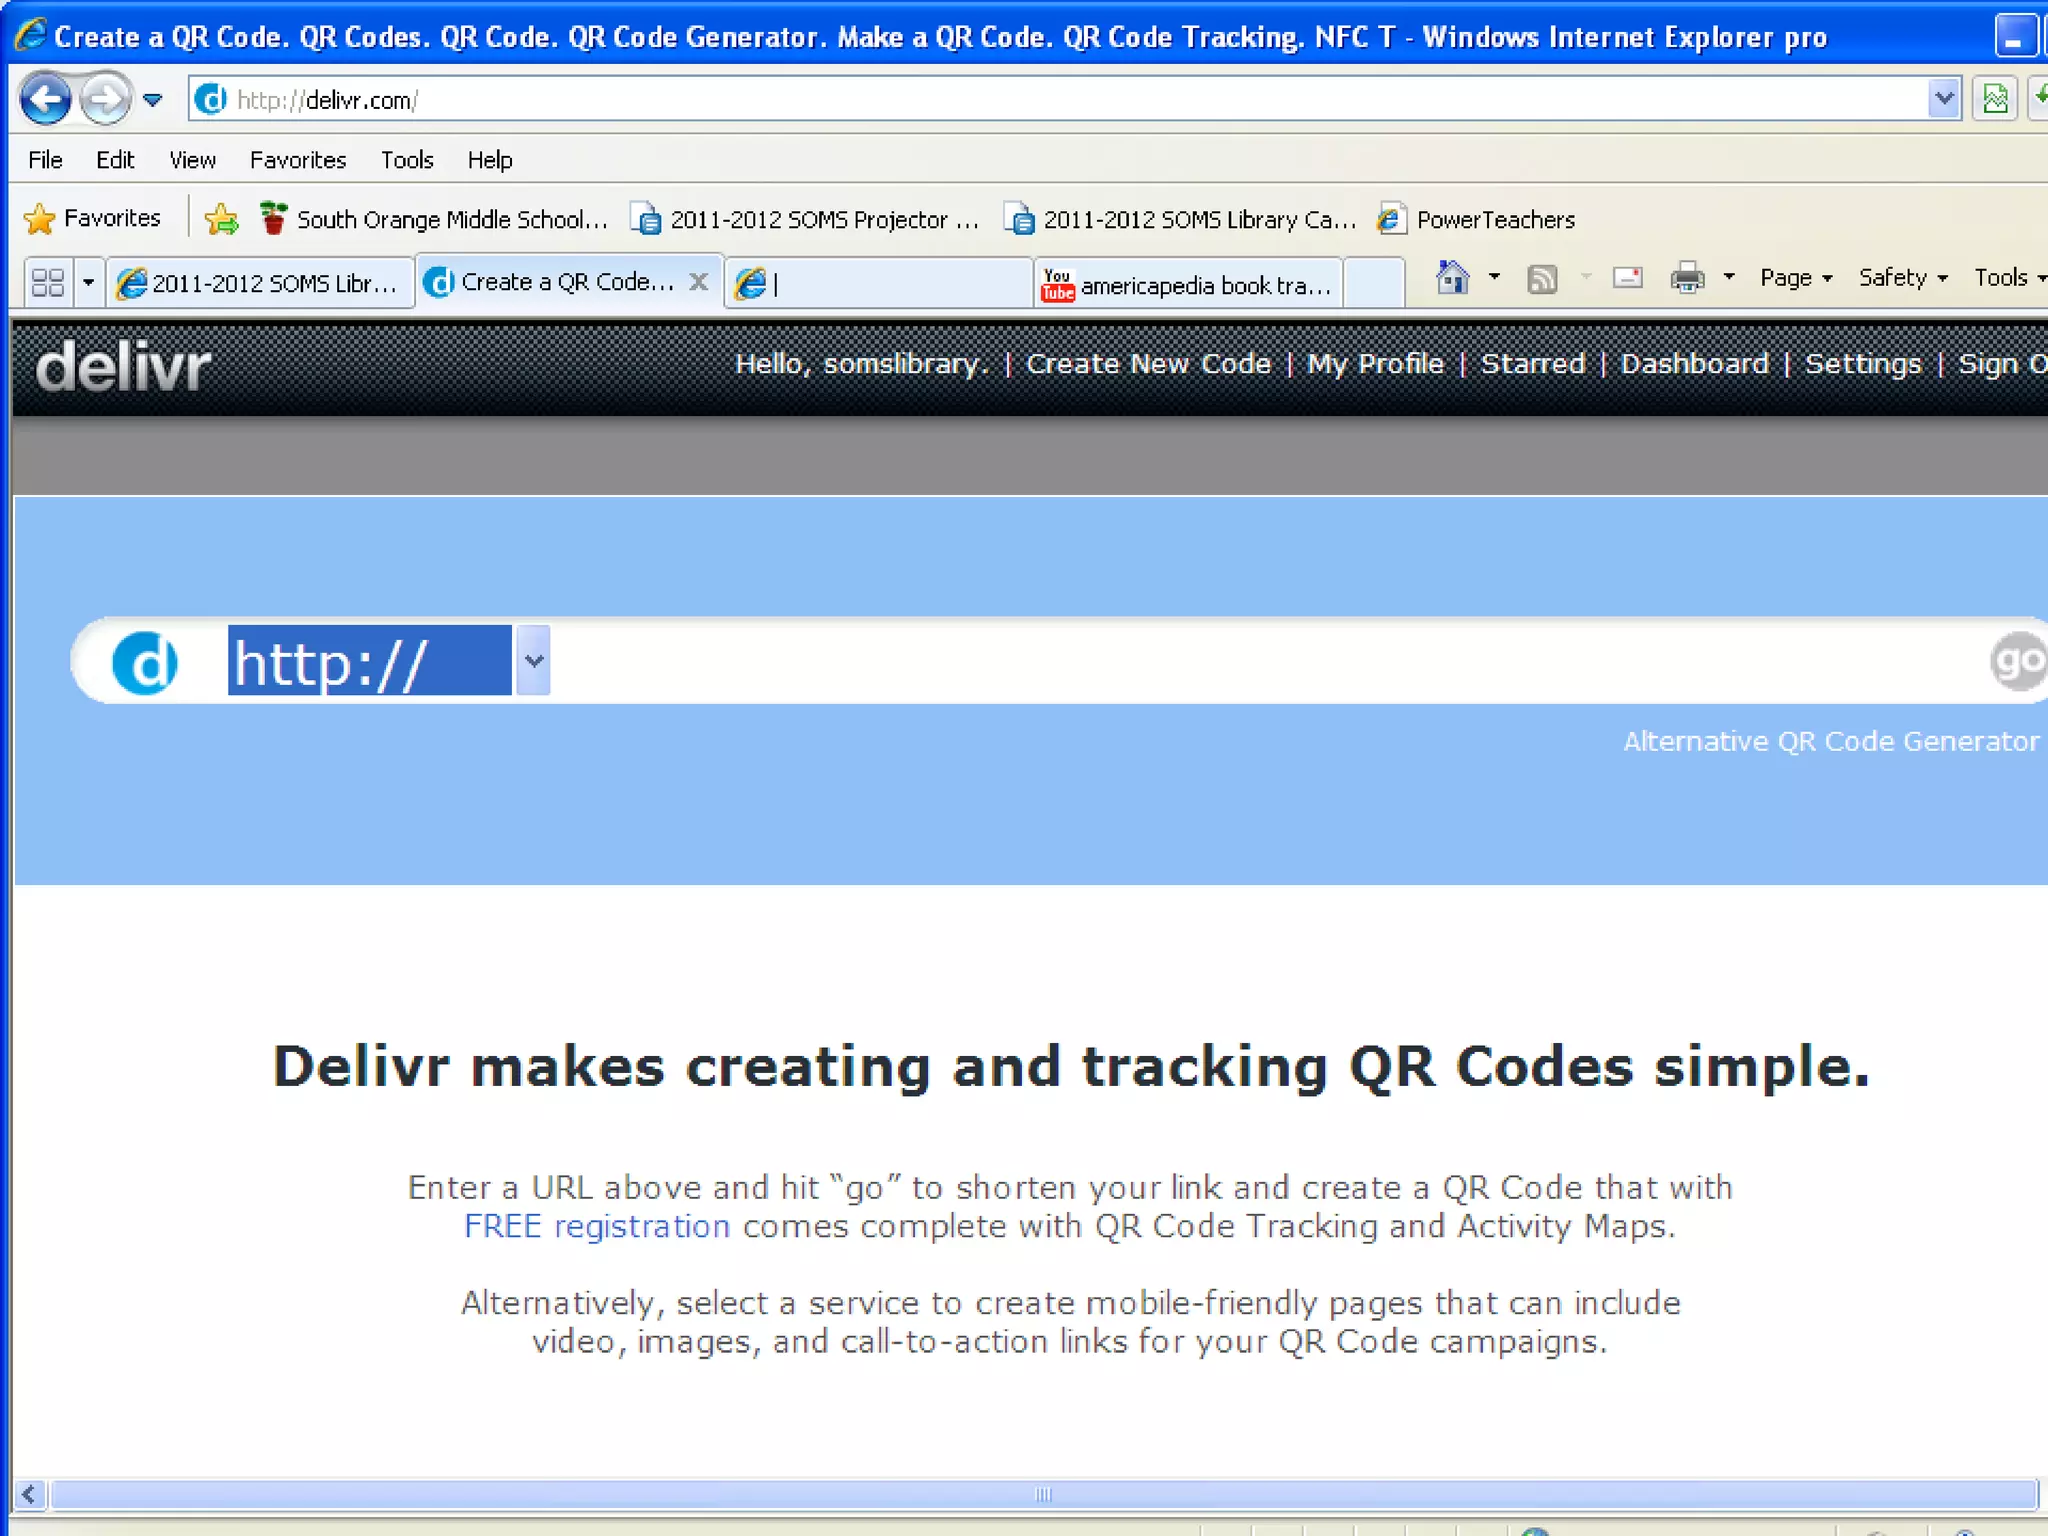Click the browser Forward arrow button
This screenshot has width=2048, height=1536.
[105, 99]
